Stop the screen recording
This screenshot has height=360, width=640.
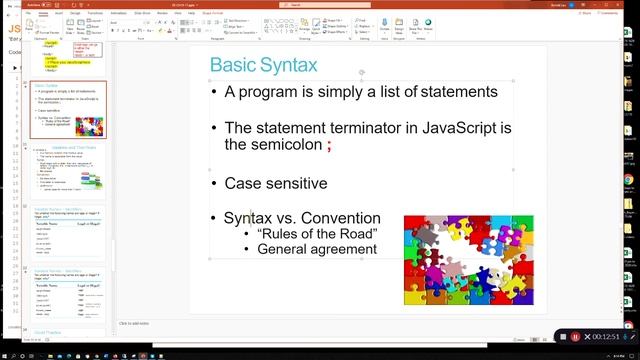click(x=563, y=337)
